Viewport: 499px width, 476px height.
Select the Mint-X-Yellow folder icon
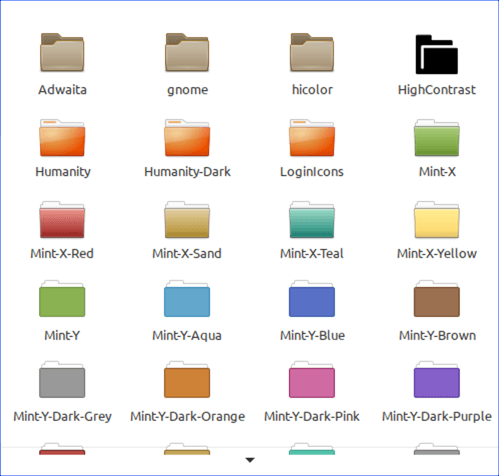click(x=437, y=219)
